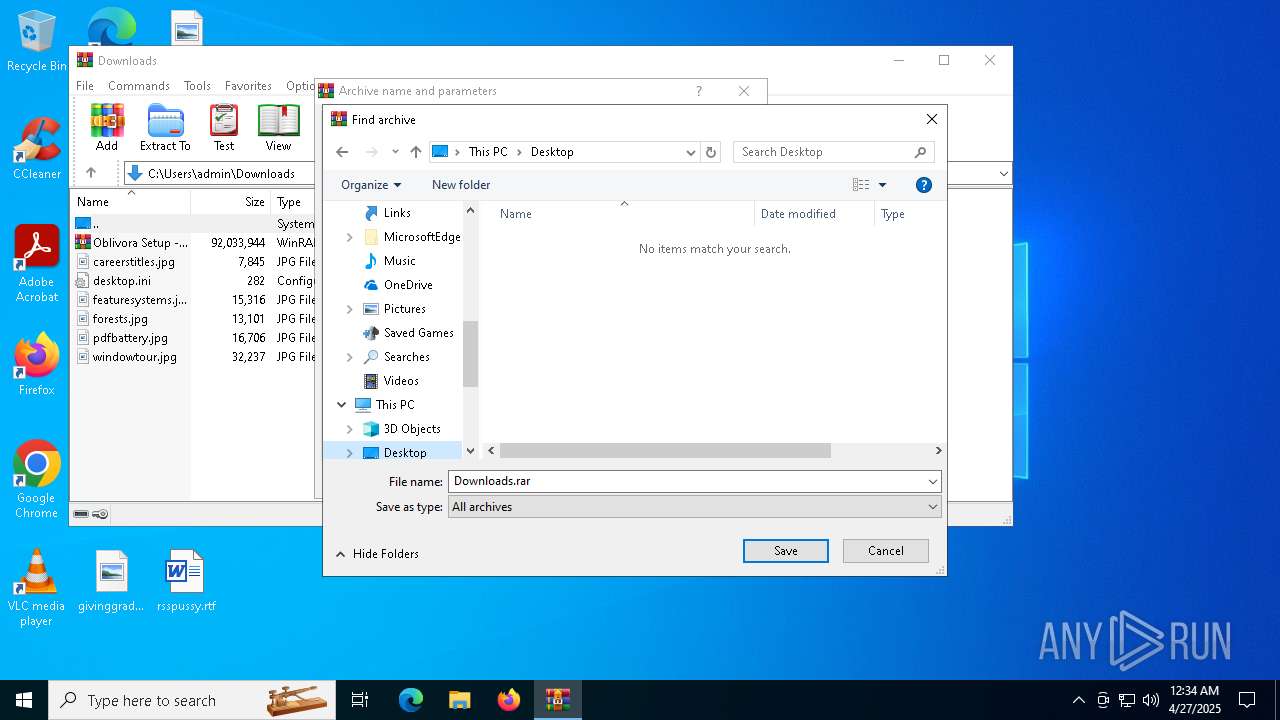Screen dimensions: 1280x720
Task: Select VLC media player desktop icon
Action: tap(36, 588)
